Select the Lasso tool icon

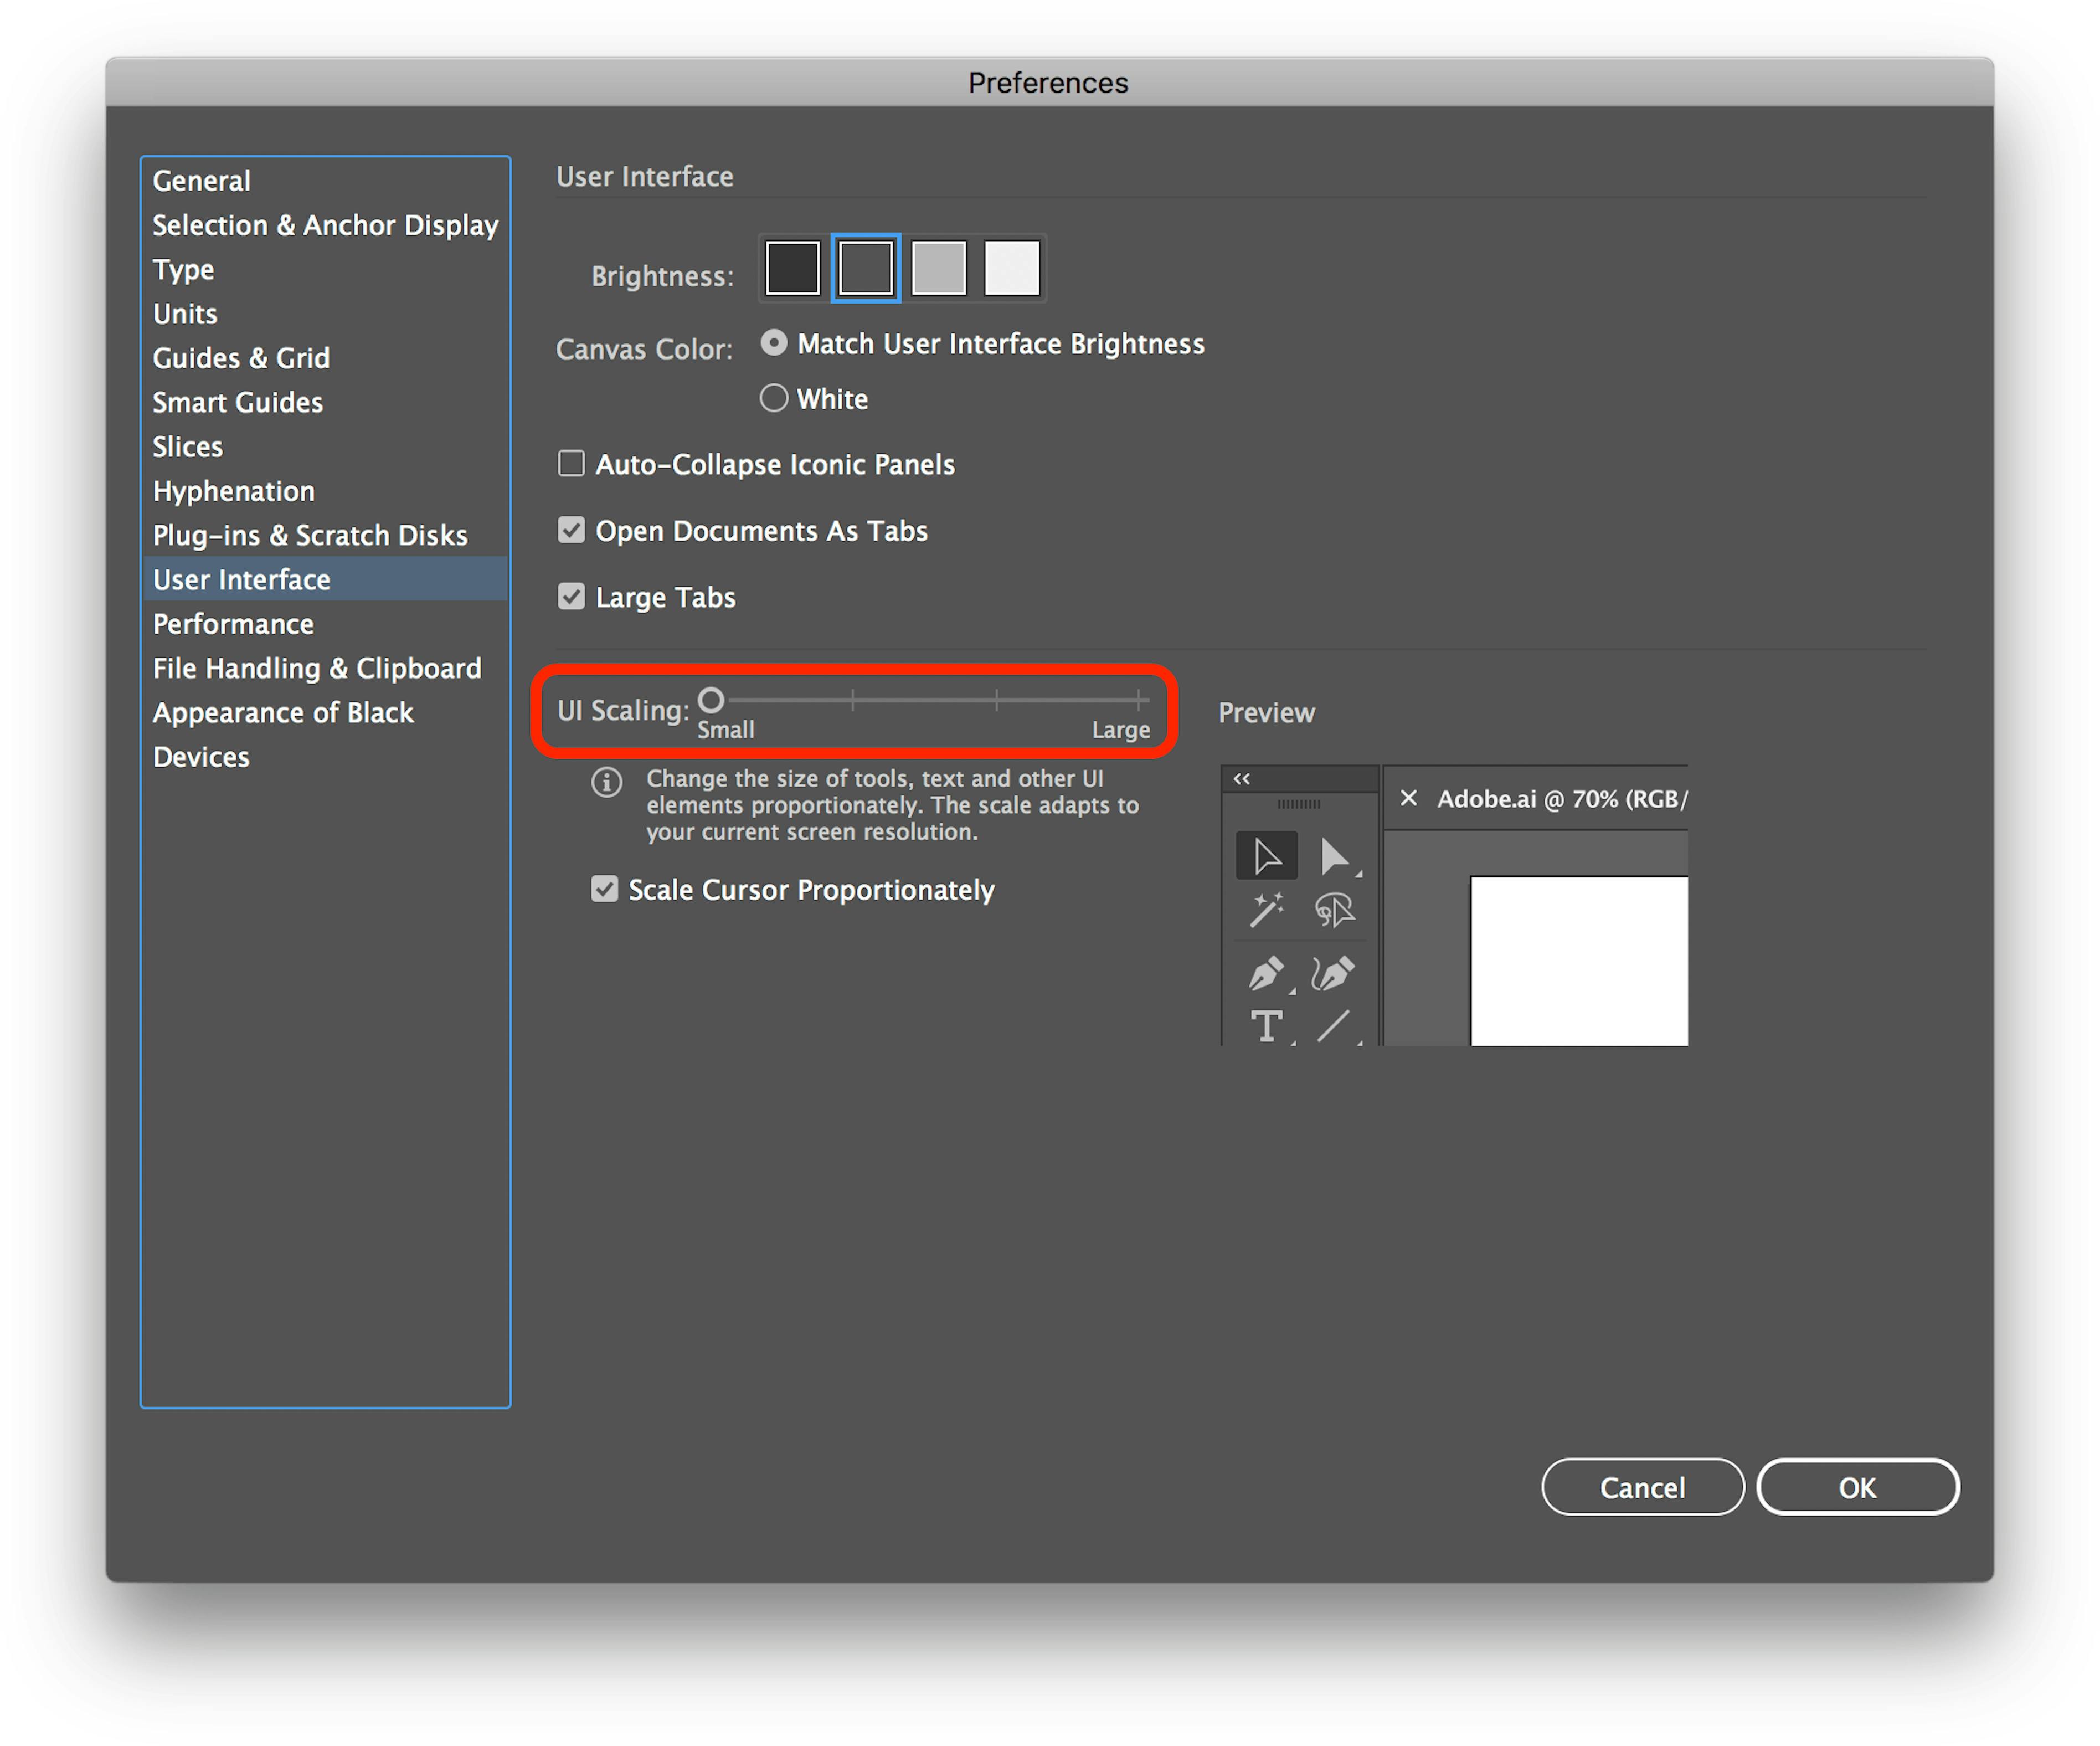1337,910
